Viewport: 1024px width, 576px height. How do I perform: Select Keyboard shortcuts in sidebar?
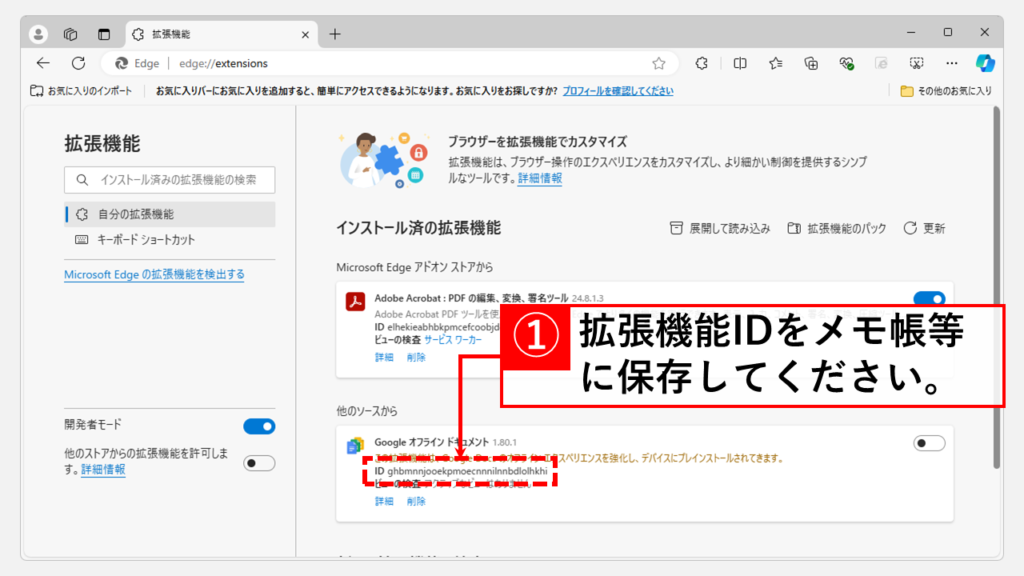click(x=145, y=240)
